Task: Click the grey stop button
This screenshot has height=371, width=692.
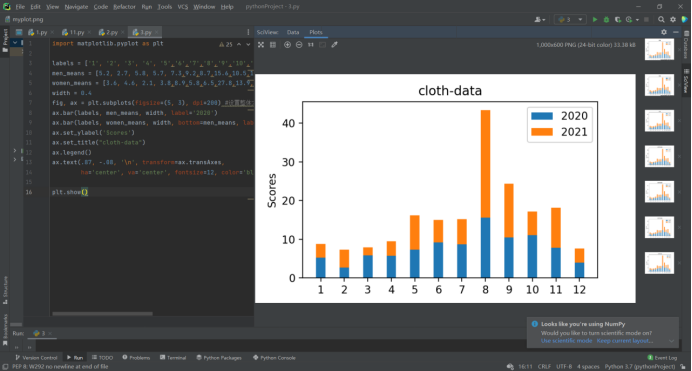Action: click(x=647, y=19)
